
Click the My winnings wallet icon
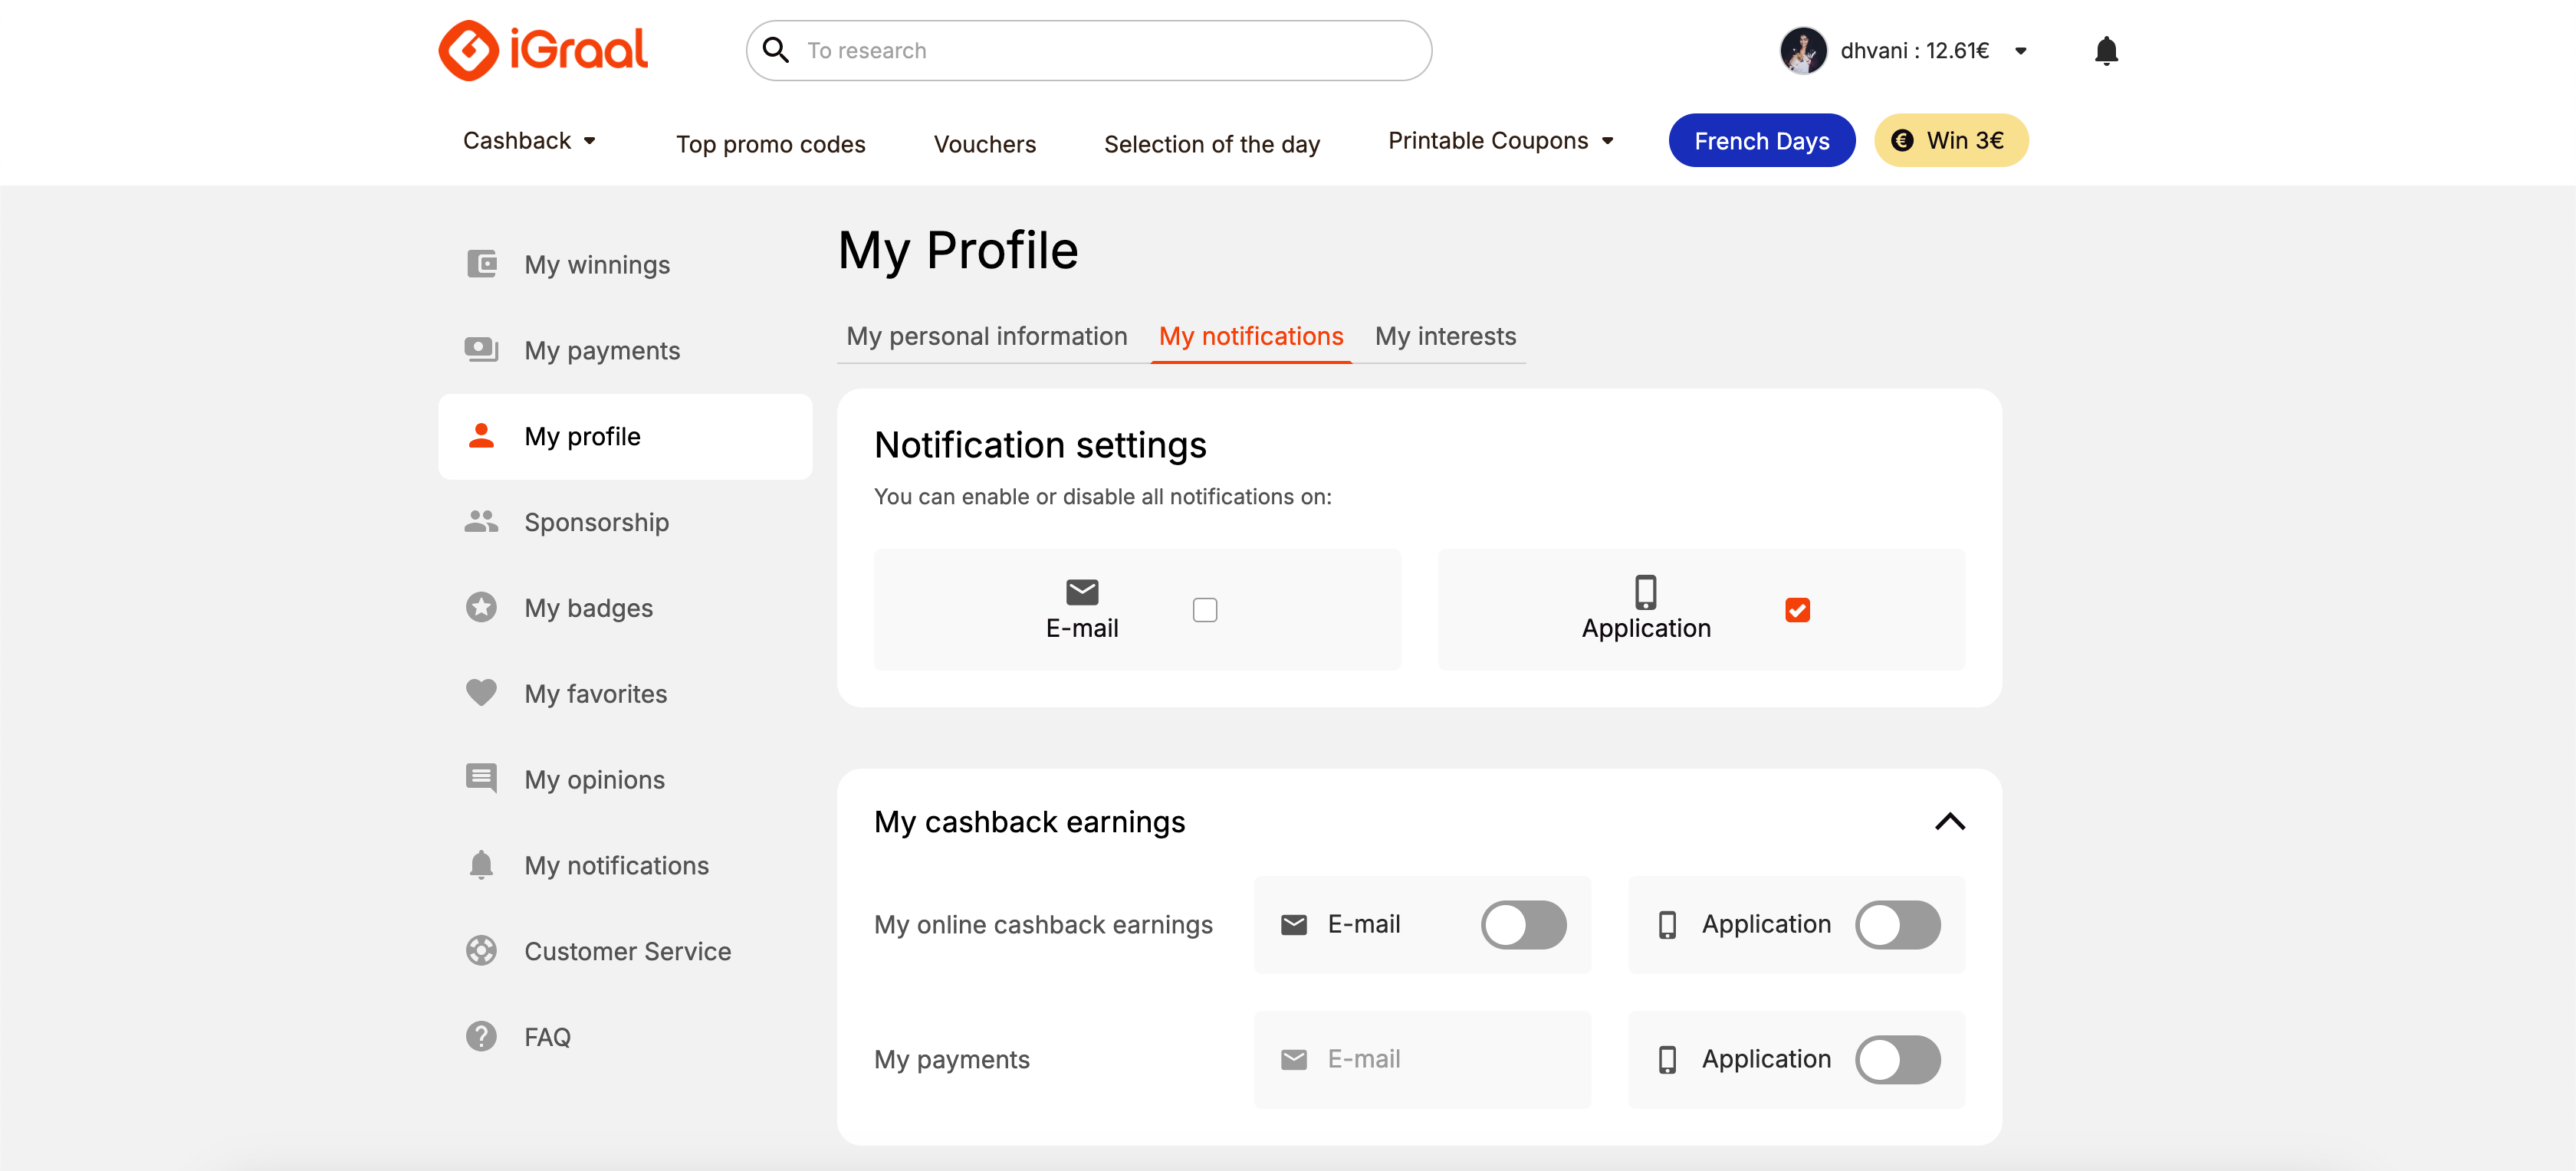click(x=481, y=264)
